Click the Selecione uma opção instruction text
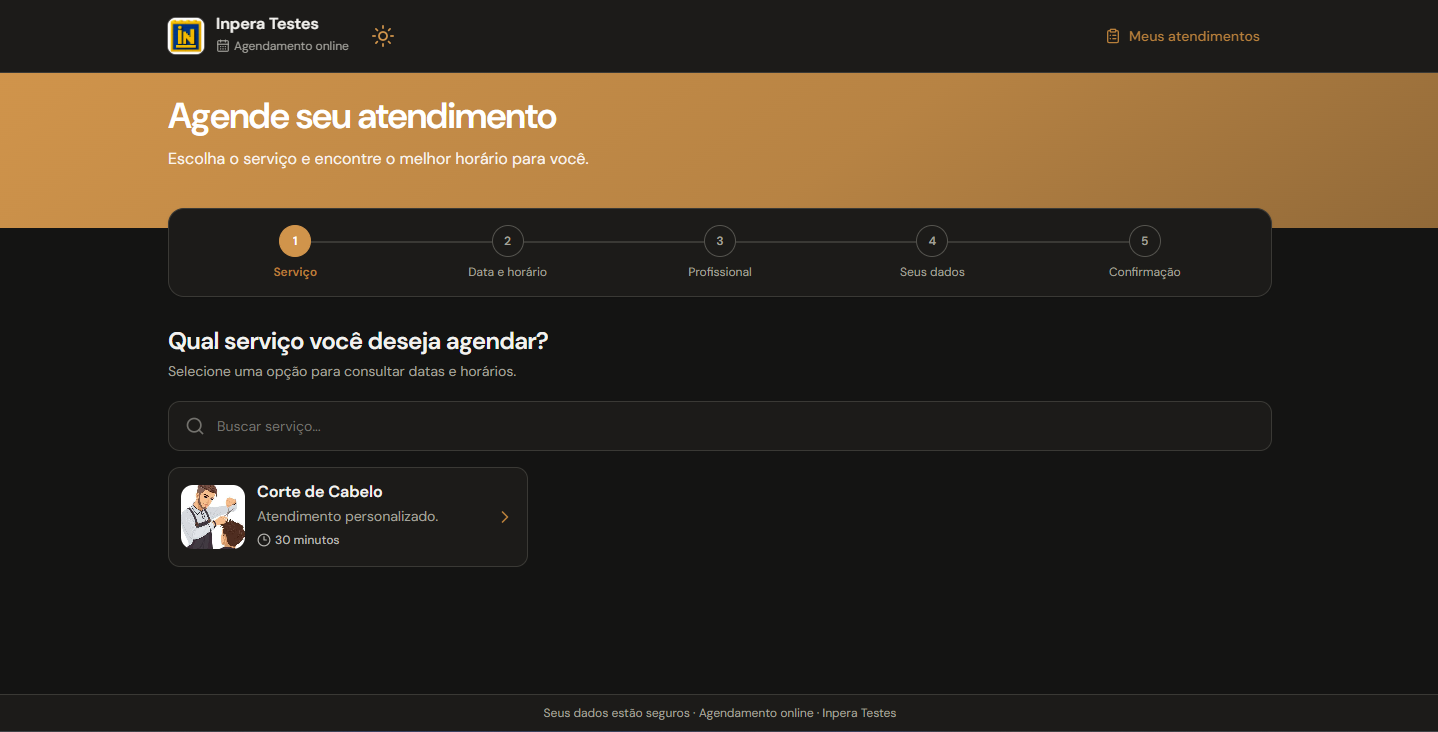The width and height of the screenshot is (1438, 732). click(342, 371)
